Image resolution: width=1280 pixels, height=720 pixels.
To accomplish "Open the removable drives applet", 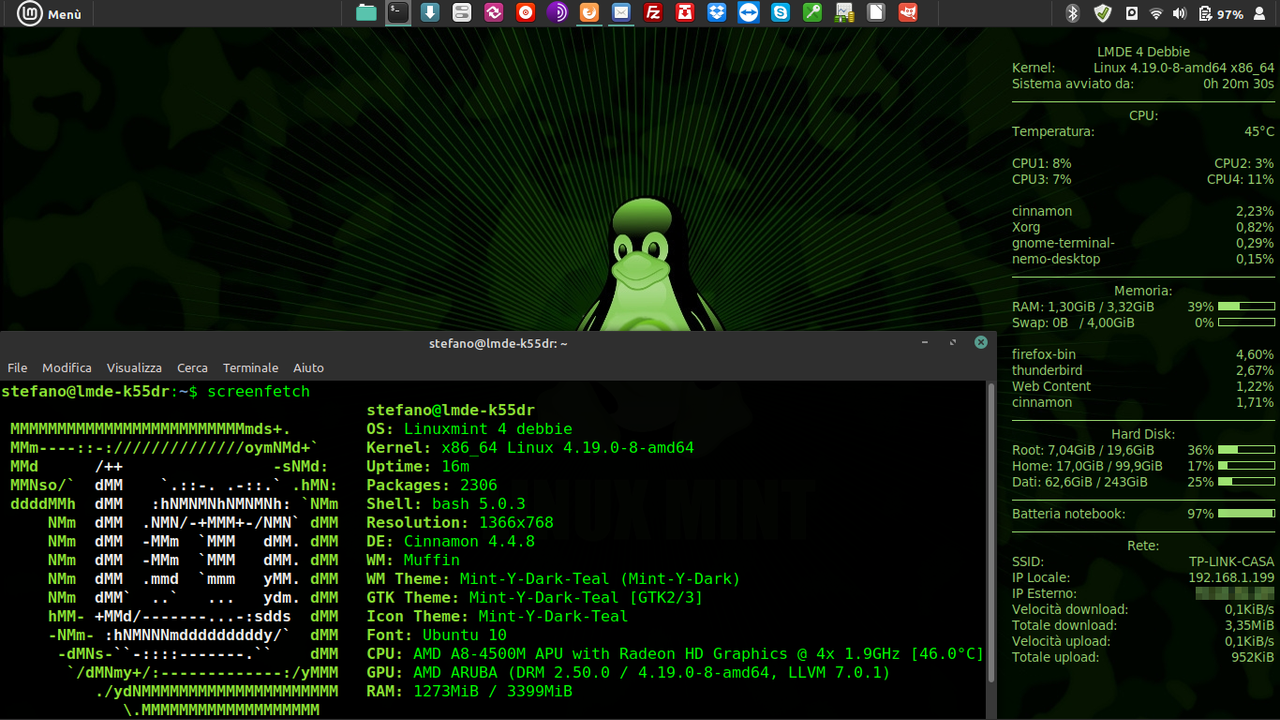I will click(x=1131, y=14).
